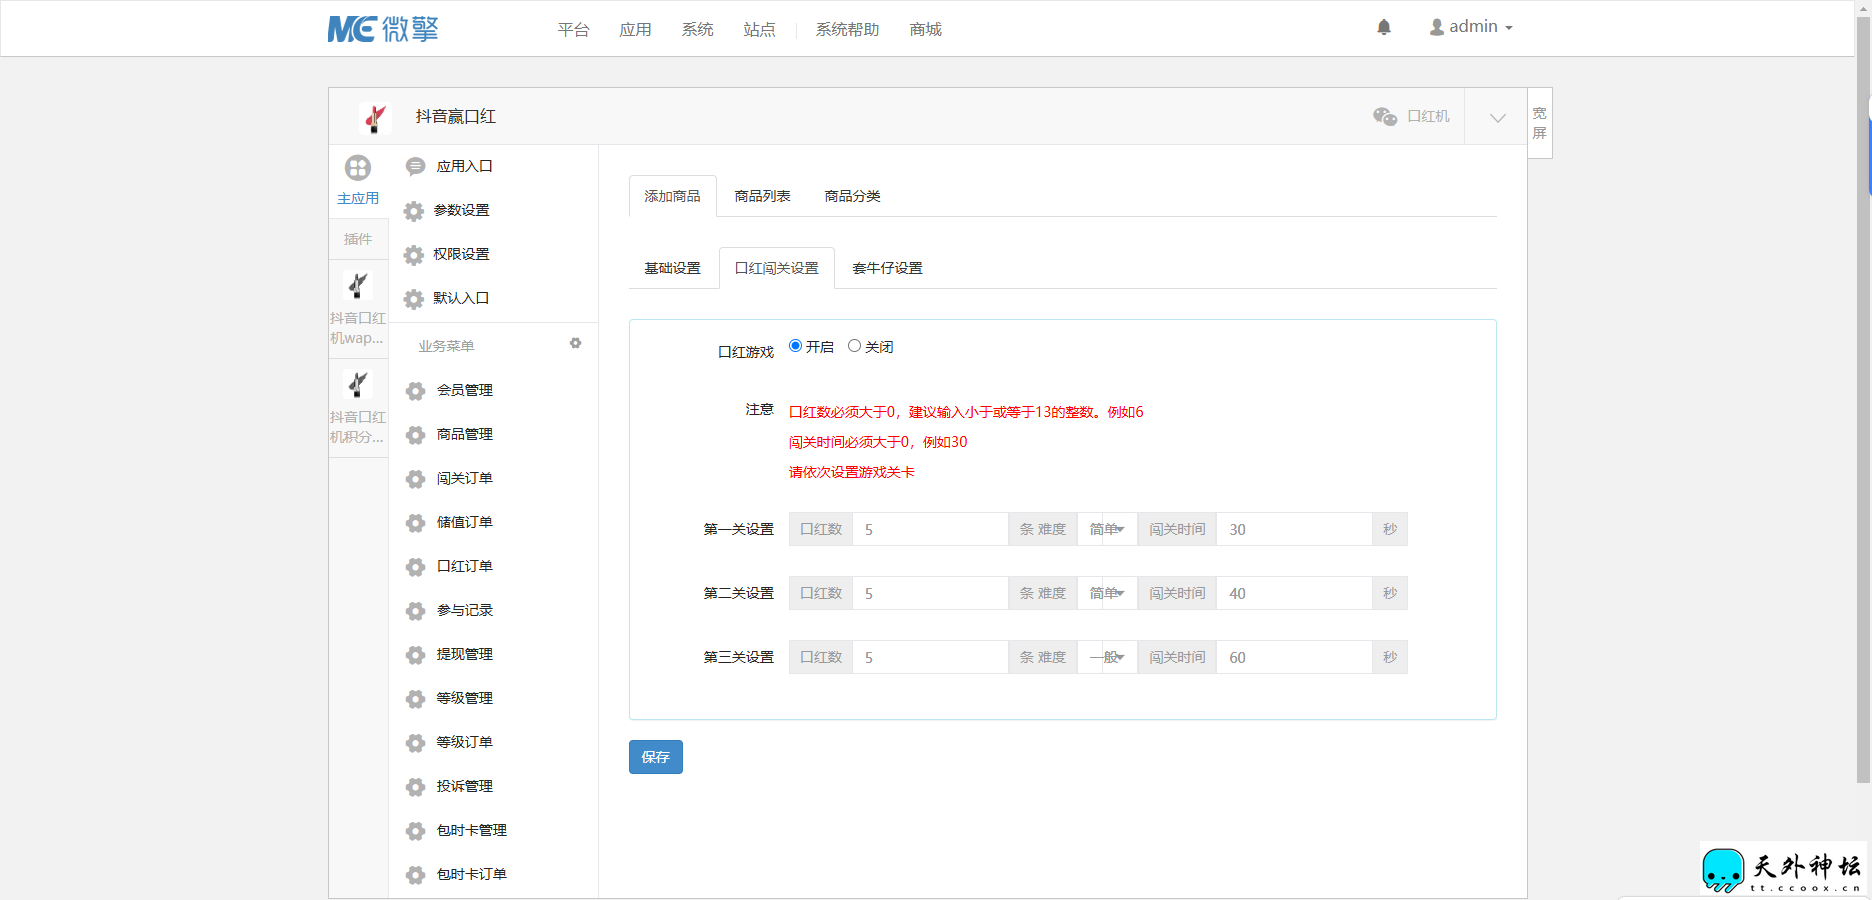Viewport: 1872px width, 900px height.
Task: Open 抖音口红机积分 plugin icon
Action: point(358,385)
